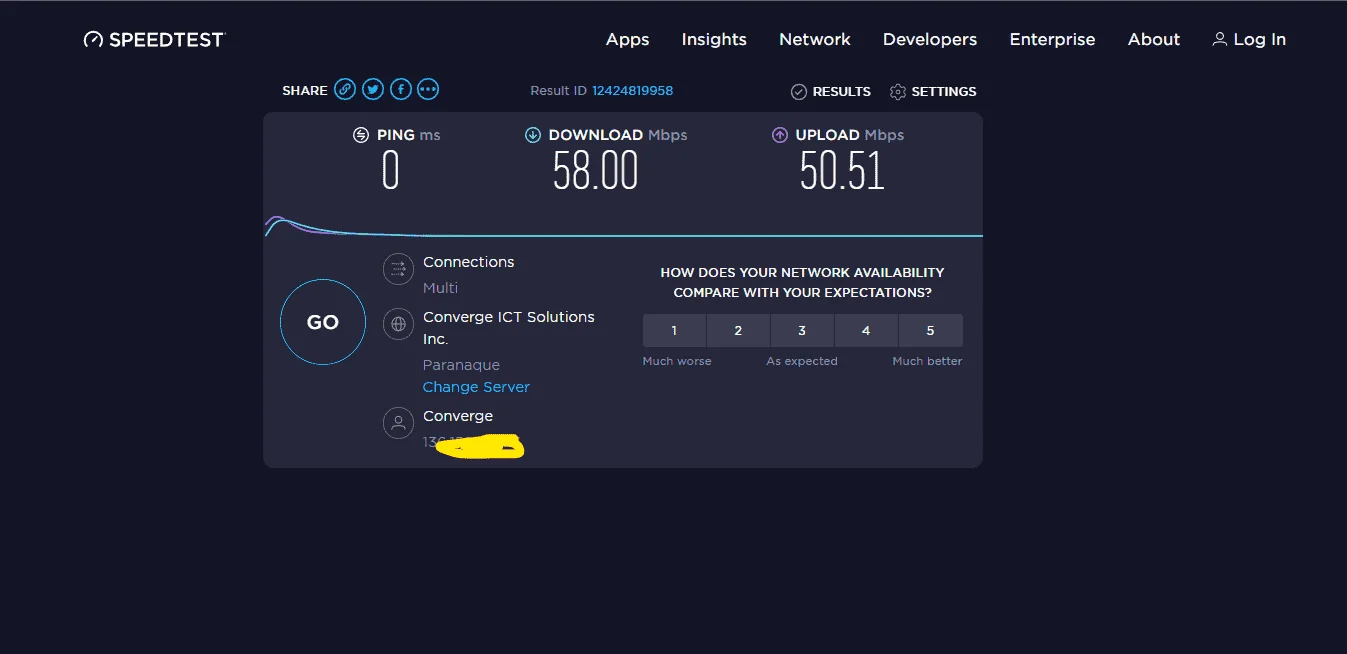The image size is (1347, 654).
Task: Open Result ID 12424819958 link
Action: (632, 90)
